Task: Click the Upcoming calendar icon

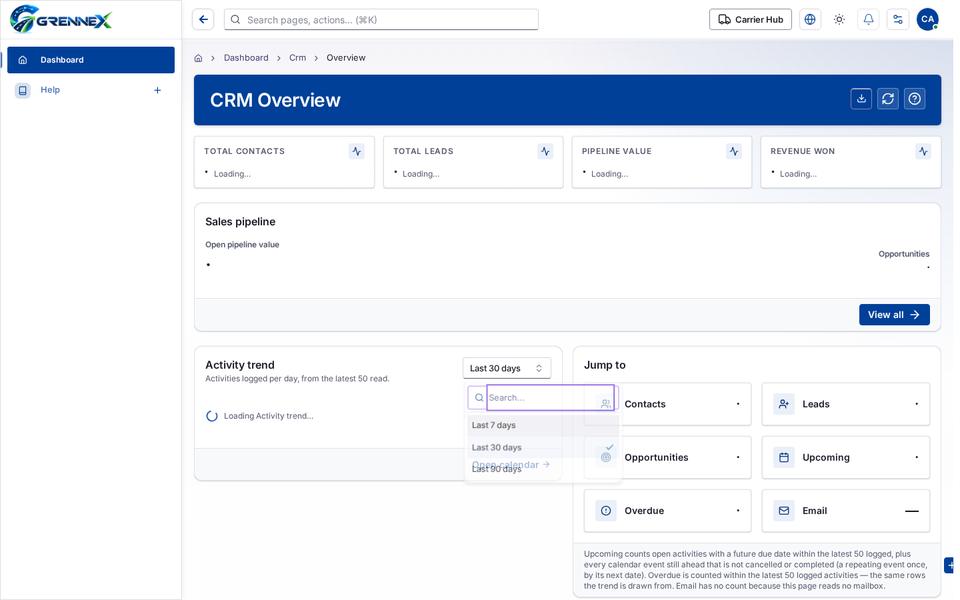Action: [x=784, y=457]
